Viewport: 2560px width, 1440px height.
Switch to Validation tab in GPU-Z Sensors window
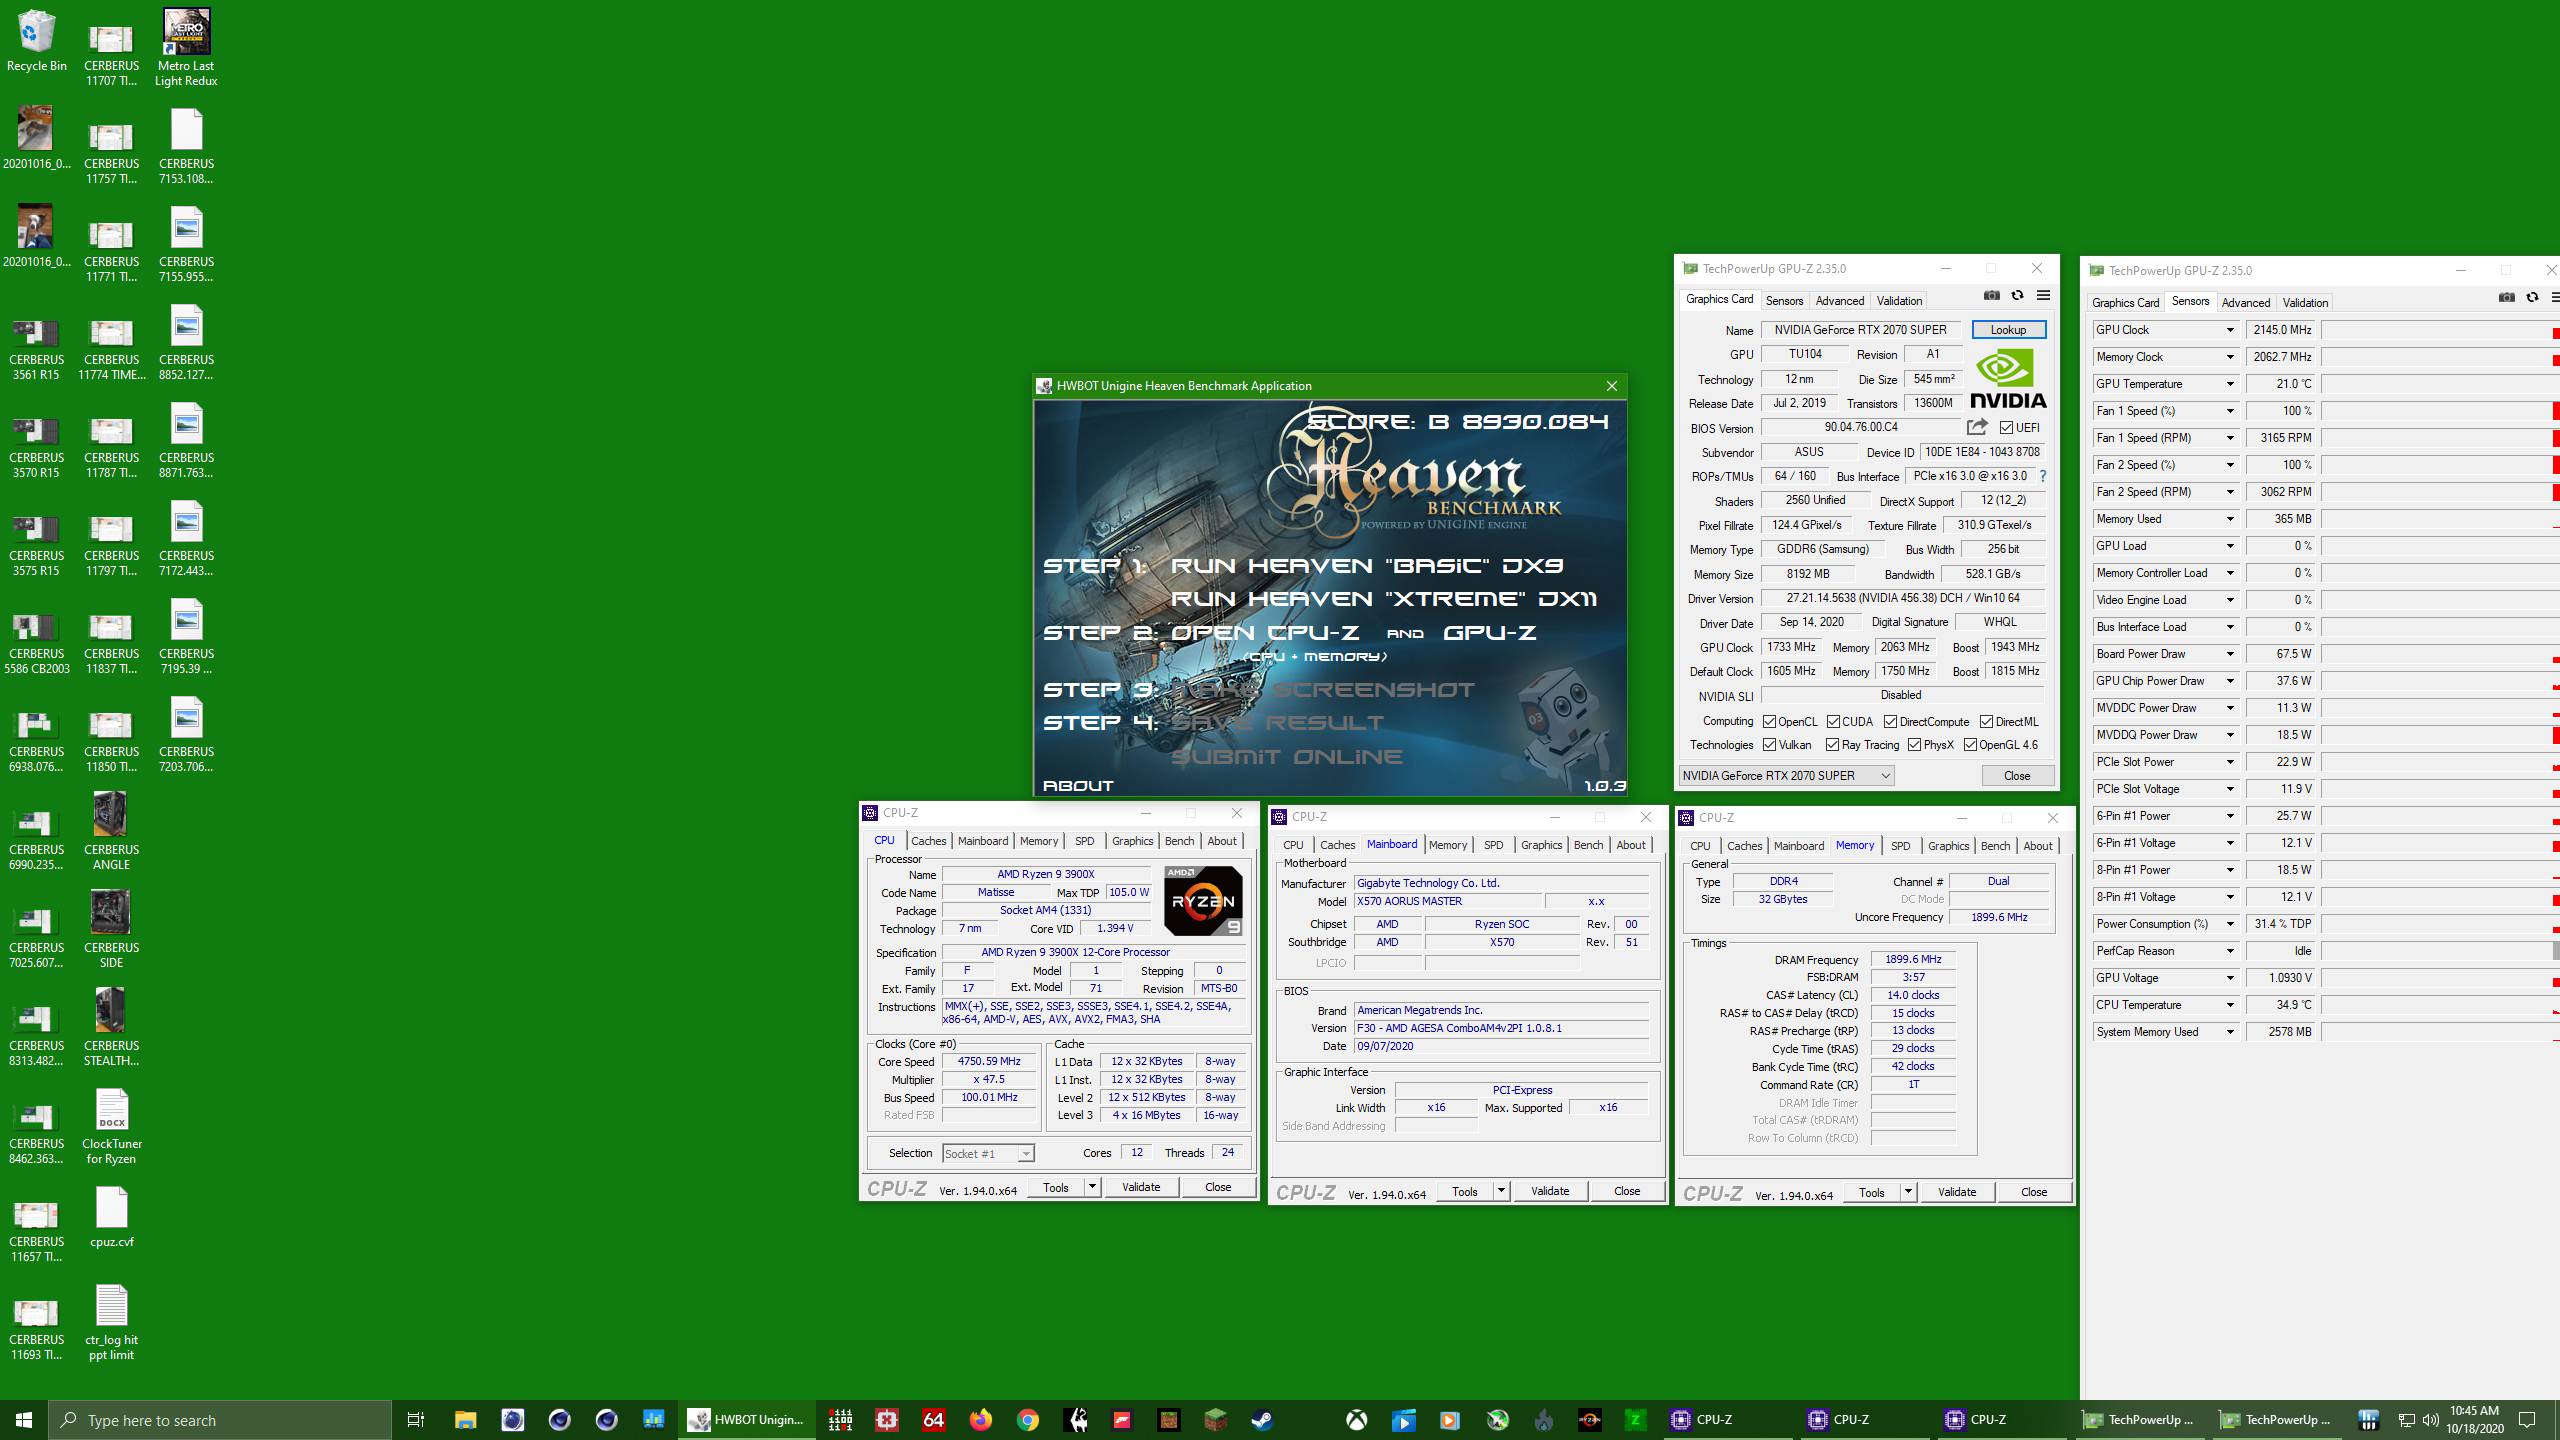pos(2305,303)
